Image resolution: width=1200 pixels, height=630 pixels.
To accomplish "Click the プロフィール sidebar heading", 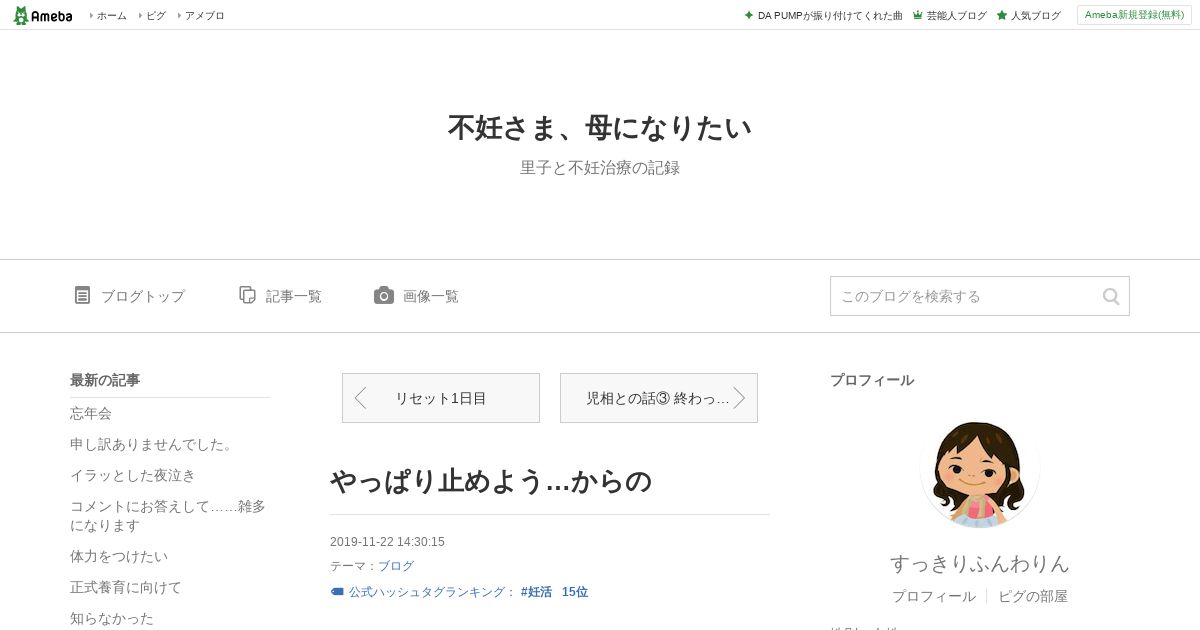I will tap(872, 380).
